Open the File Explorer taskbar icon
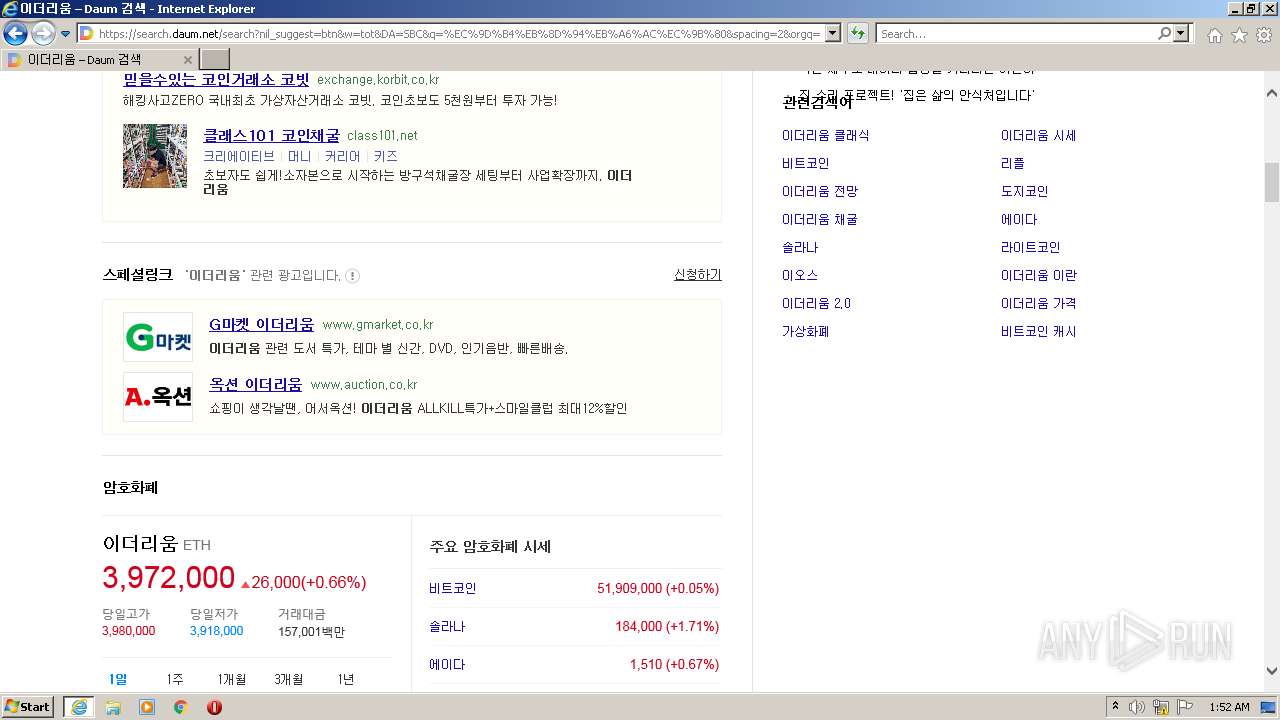Screen dimensions: 1280x720 click(113, 707)
